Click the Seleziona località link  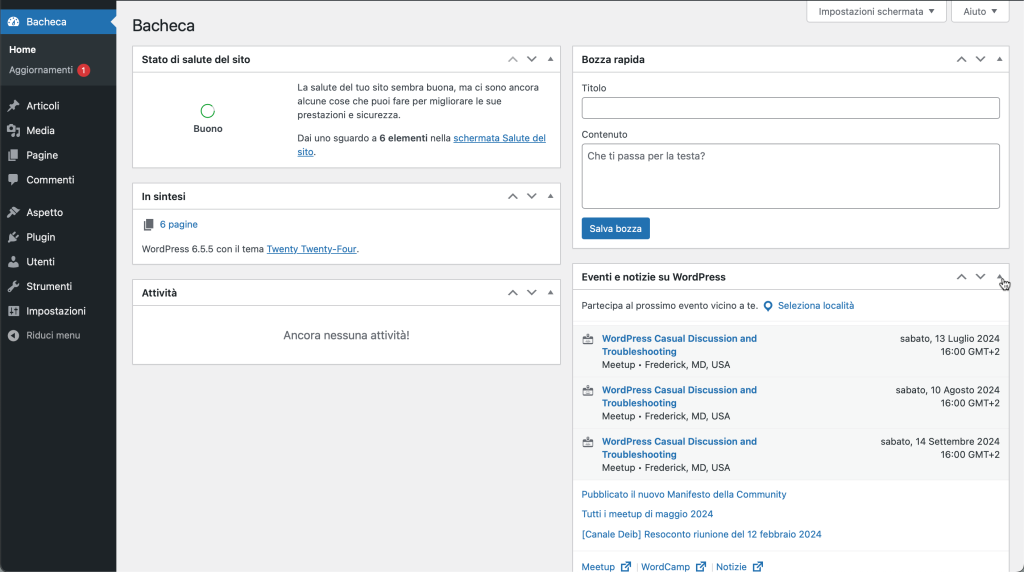click(816, 306)
